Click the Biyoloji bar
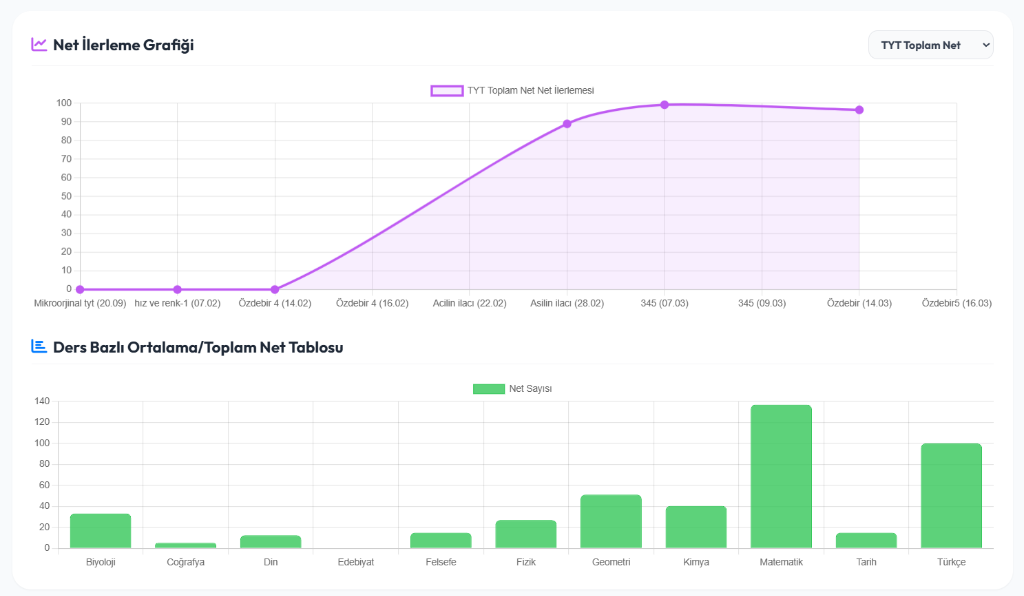Image resolution: width=1024 pixels, height=596 pixels. coord(100,531)
